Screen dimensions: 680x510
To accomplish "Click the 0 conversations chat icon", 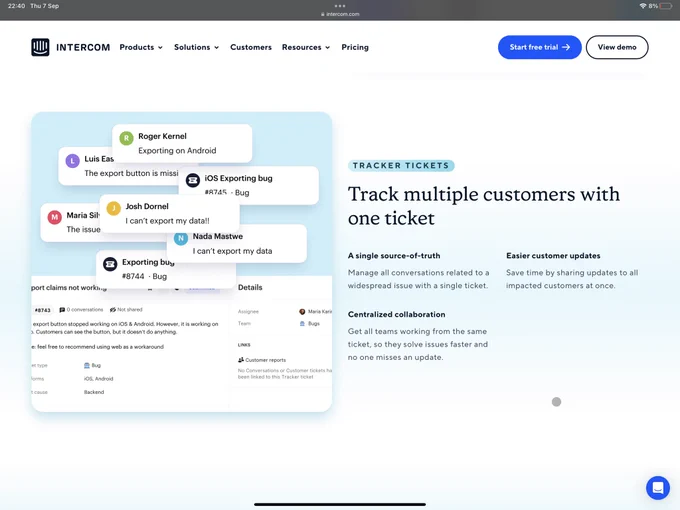I will (62, 310).
